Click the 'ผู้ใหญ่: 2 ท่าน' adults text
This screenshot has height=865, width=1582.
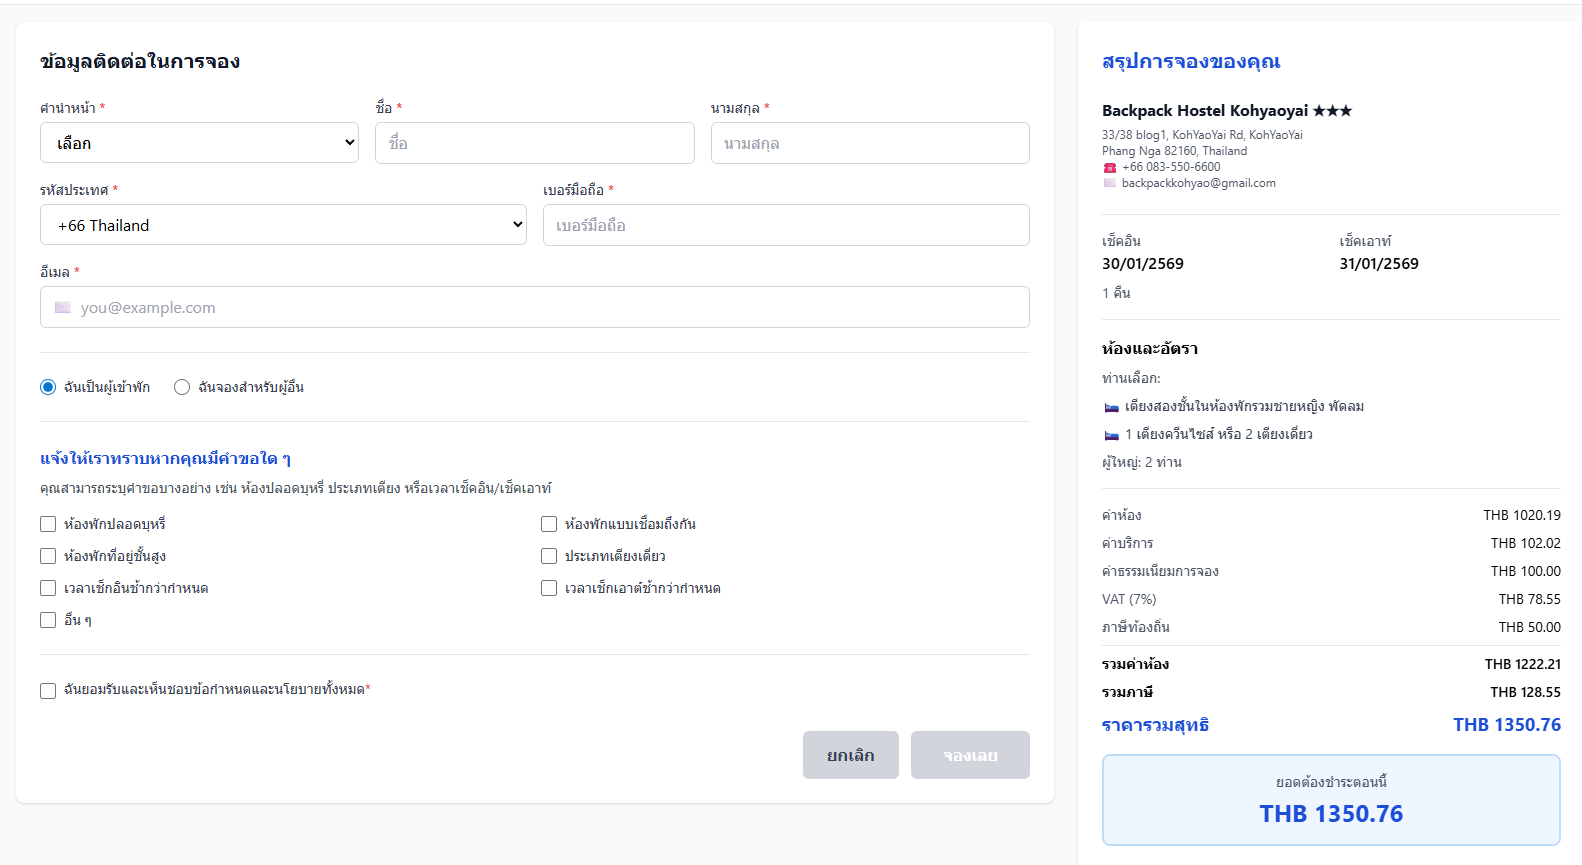point(1142,462)
